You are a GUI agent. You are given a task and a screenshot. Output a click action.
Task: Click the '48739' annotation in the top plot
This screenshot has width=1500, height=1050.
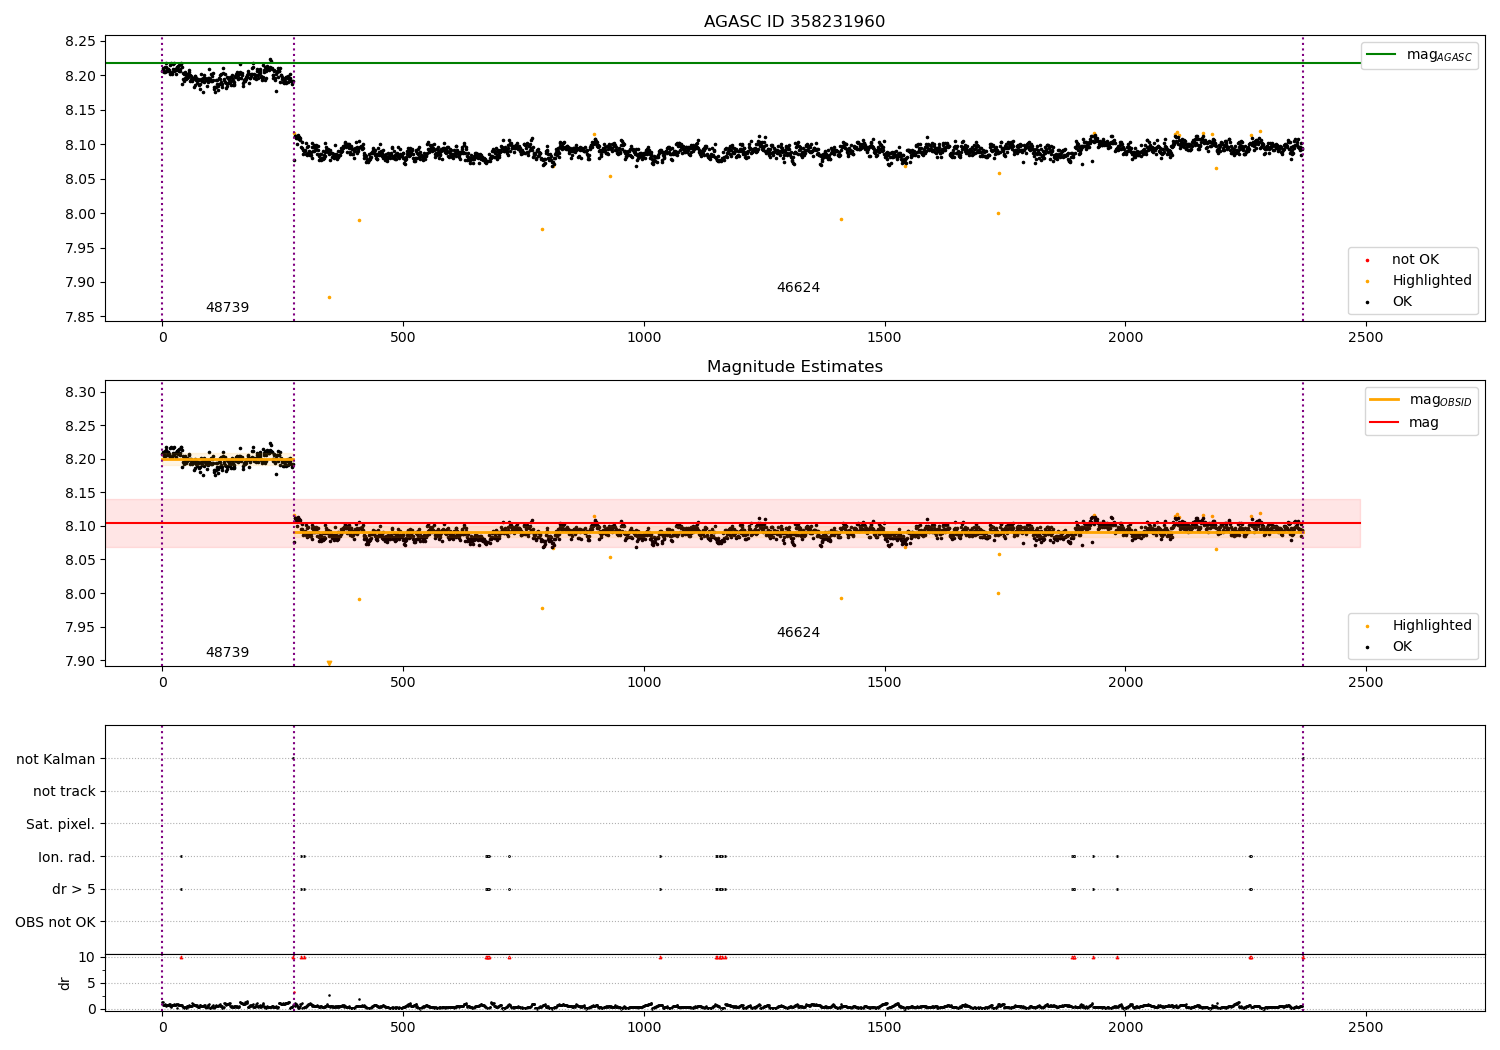tap(227, 308)
